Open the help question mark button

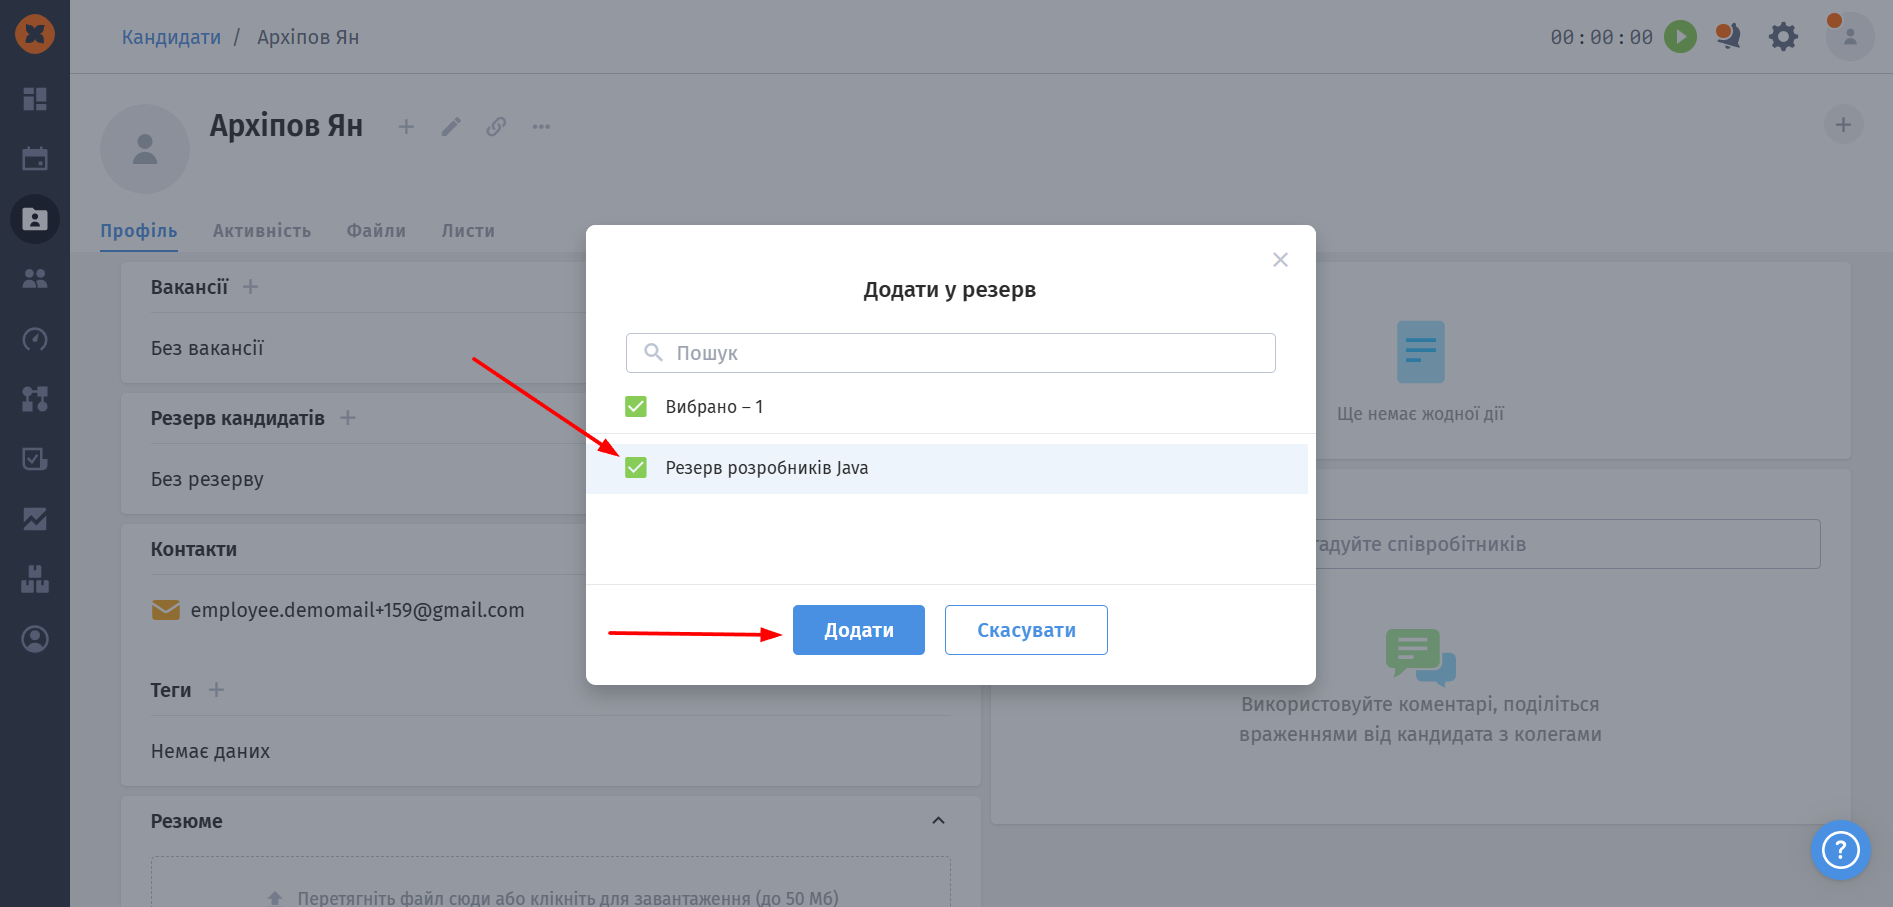(1840, 850)
